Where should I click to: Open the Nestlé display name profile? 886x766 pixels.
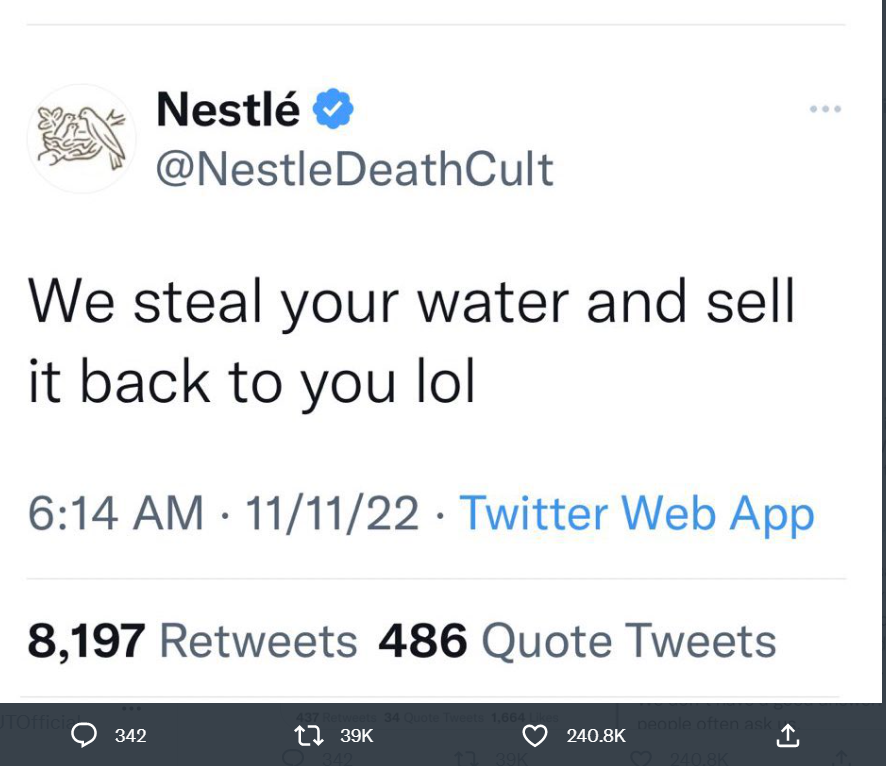click(228, 109)
